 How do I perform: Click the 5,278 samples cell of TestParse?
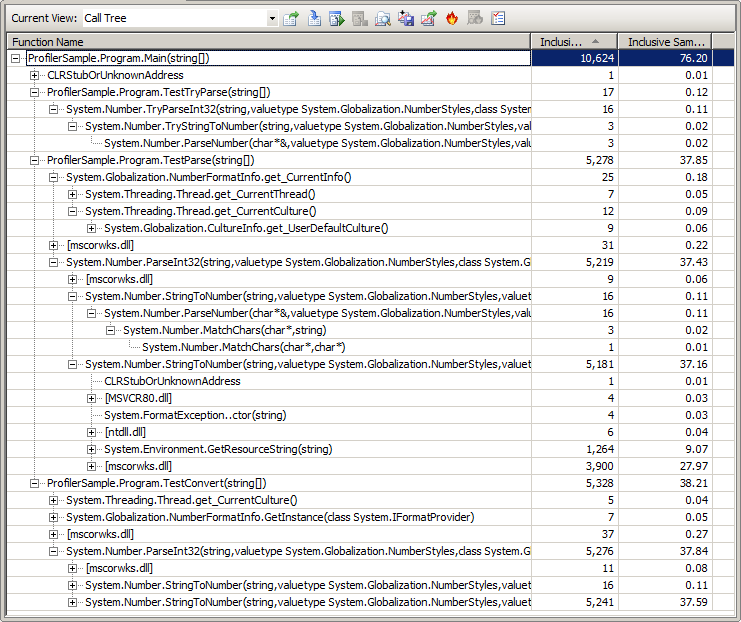pyautogui.click(x=575, y=160)
